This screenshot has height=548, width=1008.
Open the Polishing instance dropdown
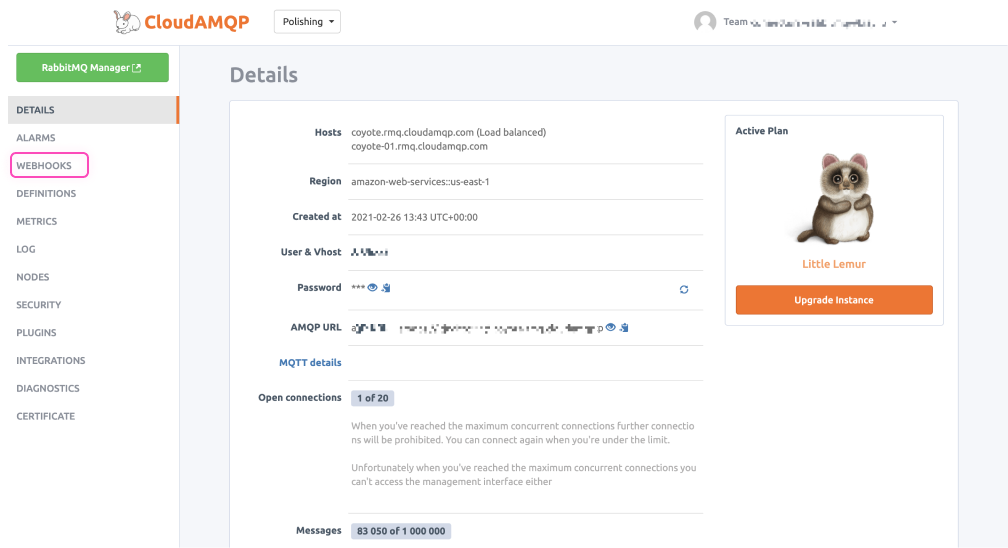coord(307,22)
